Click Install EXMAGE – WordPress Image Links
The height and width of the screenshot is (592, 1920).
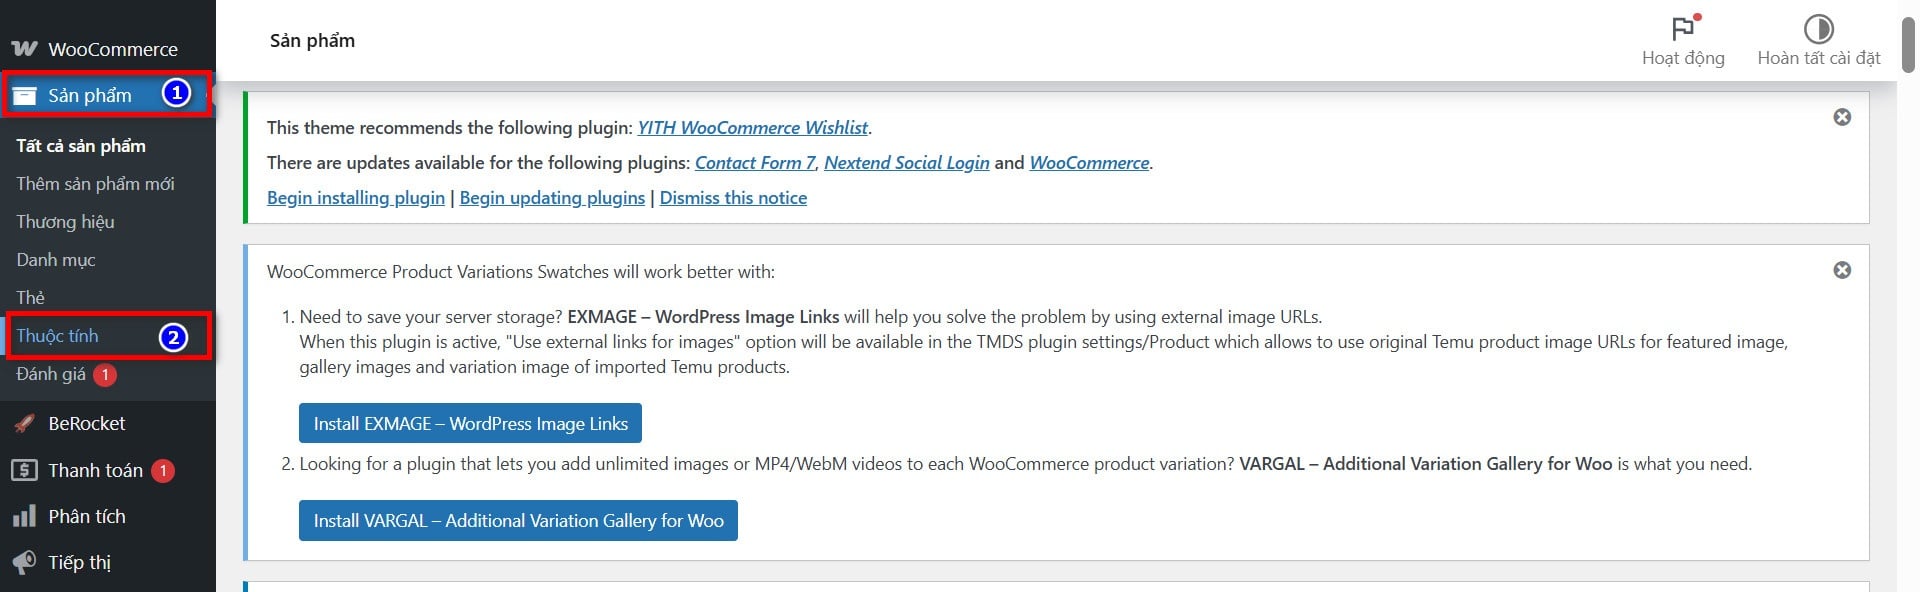[470, 424]
